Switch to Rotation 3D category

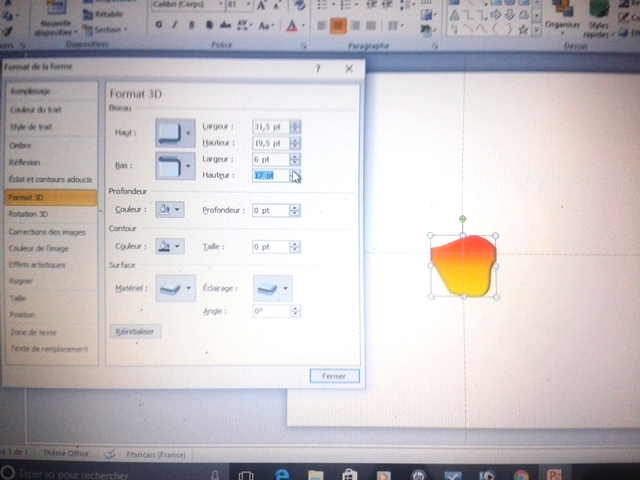(x=28, y=214)
